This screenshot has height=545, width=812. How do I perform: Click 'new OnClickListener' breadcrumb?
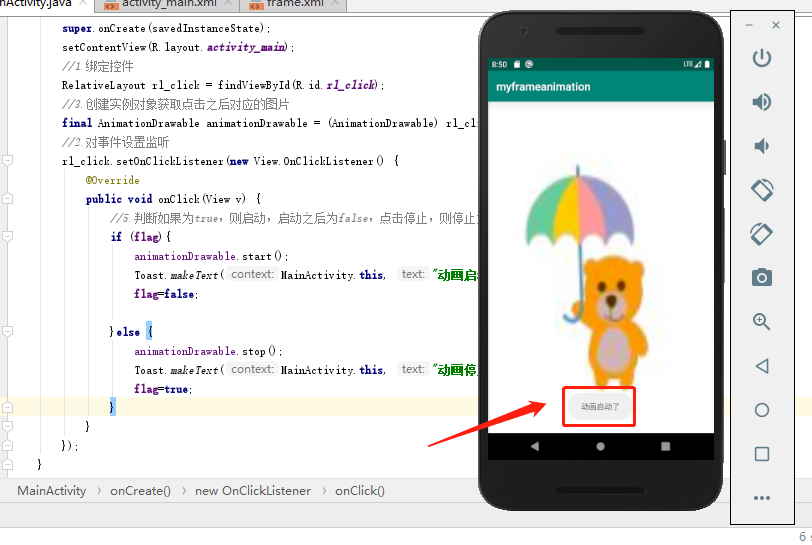[x=253, y=491]
